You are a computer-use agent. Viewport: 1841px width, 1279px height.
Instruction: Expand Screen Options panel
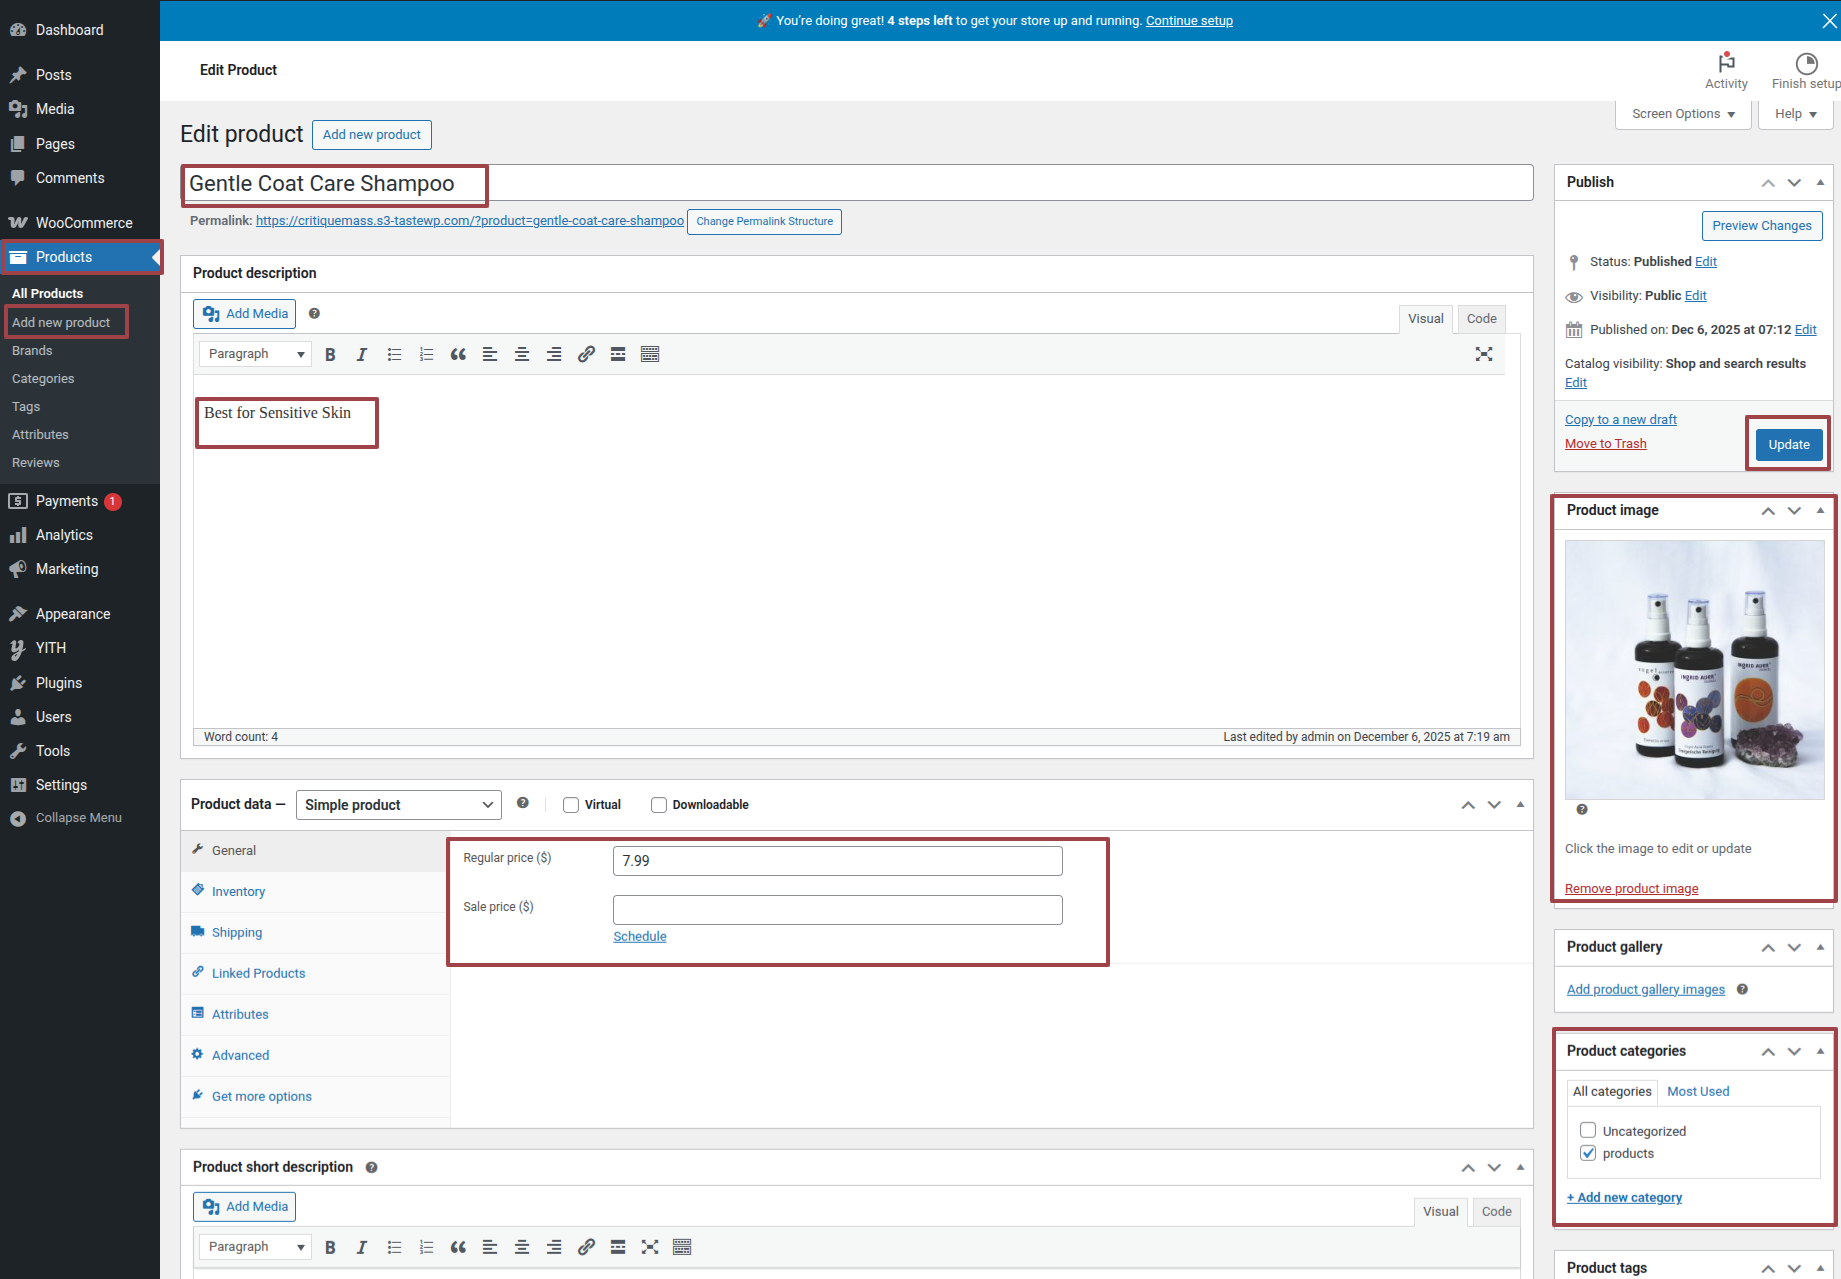(1683, 114)
